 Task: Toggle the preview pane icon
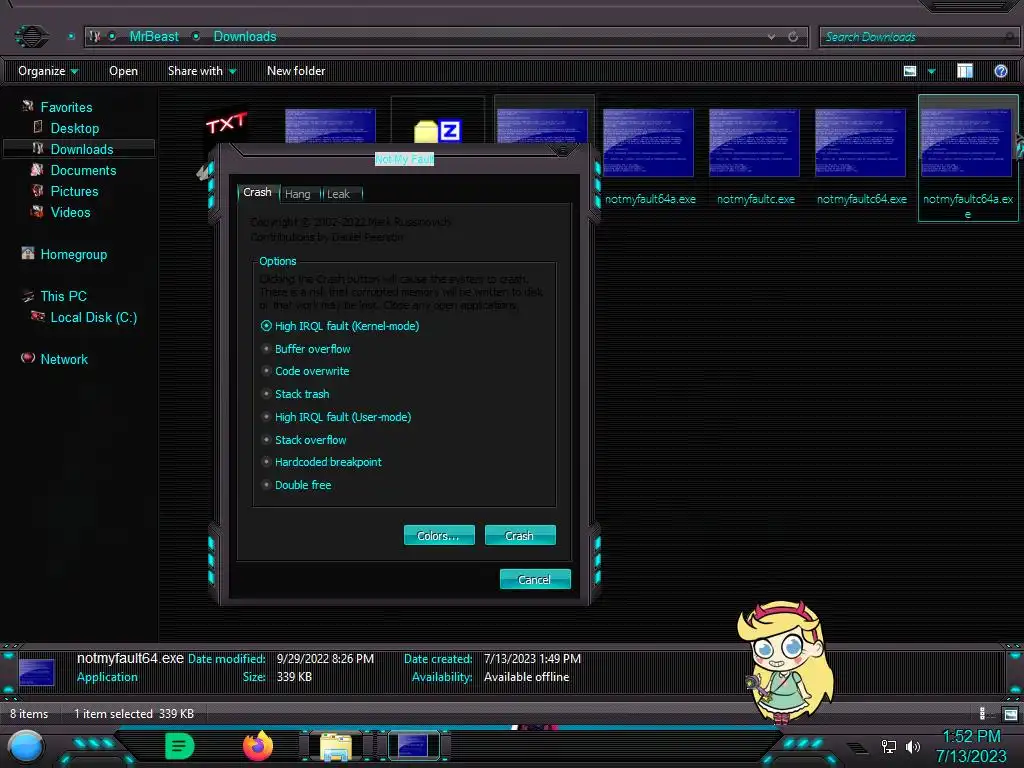tap(965, 71)
